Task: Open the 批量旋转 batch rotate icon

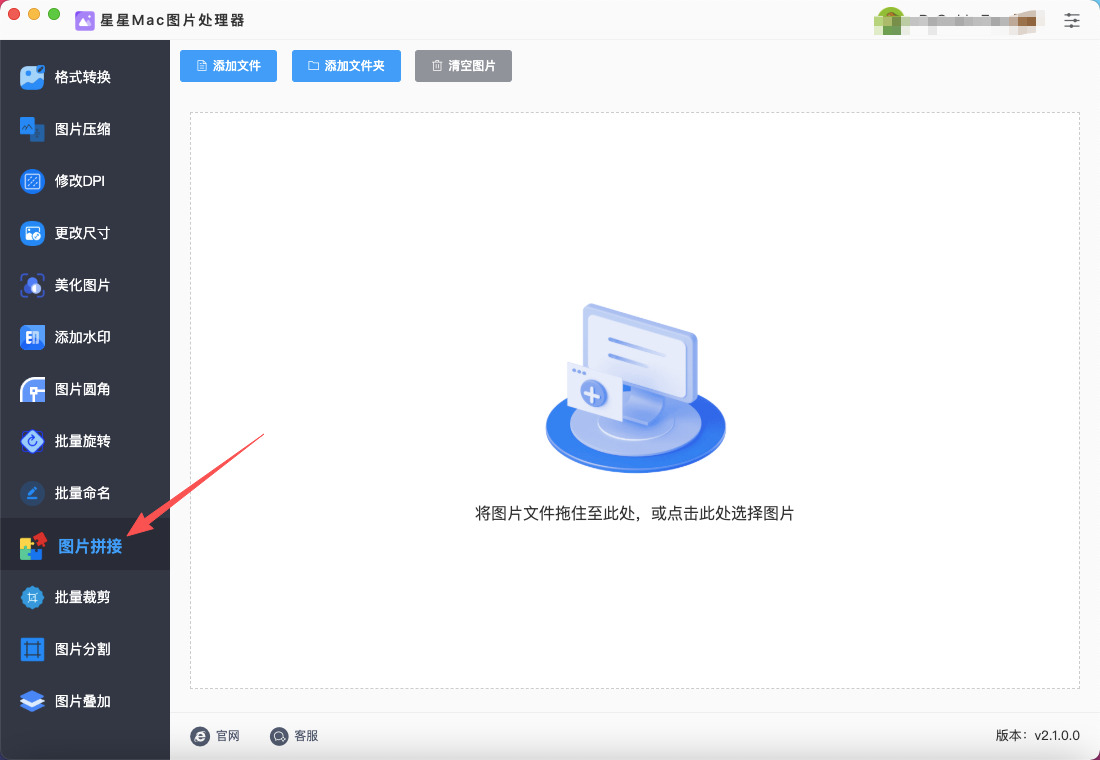Action: click(x=32, y=441)
